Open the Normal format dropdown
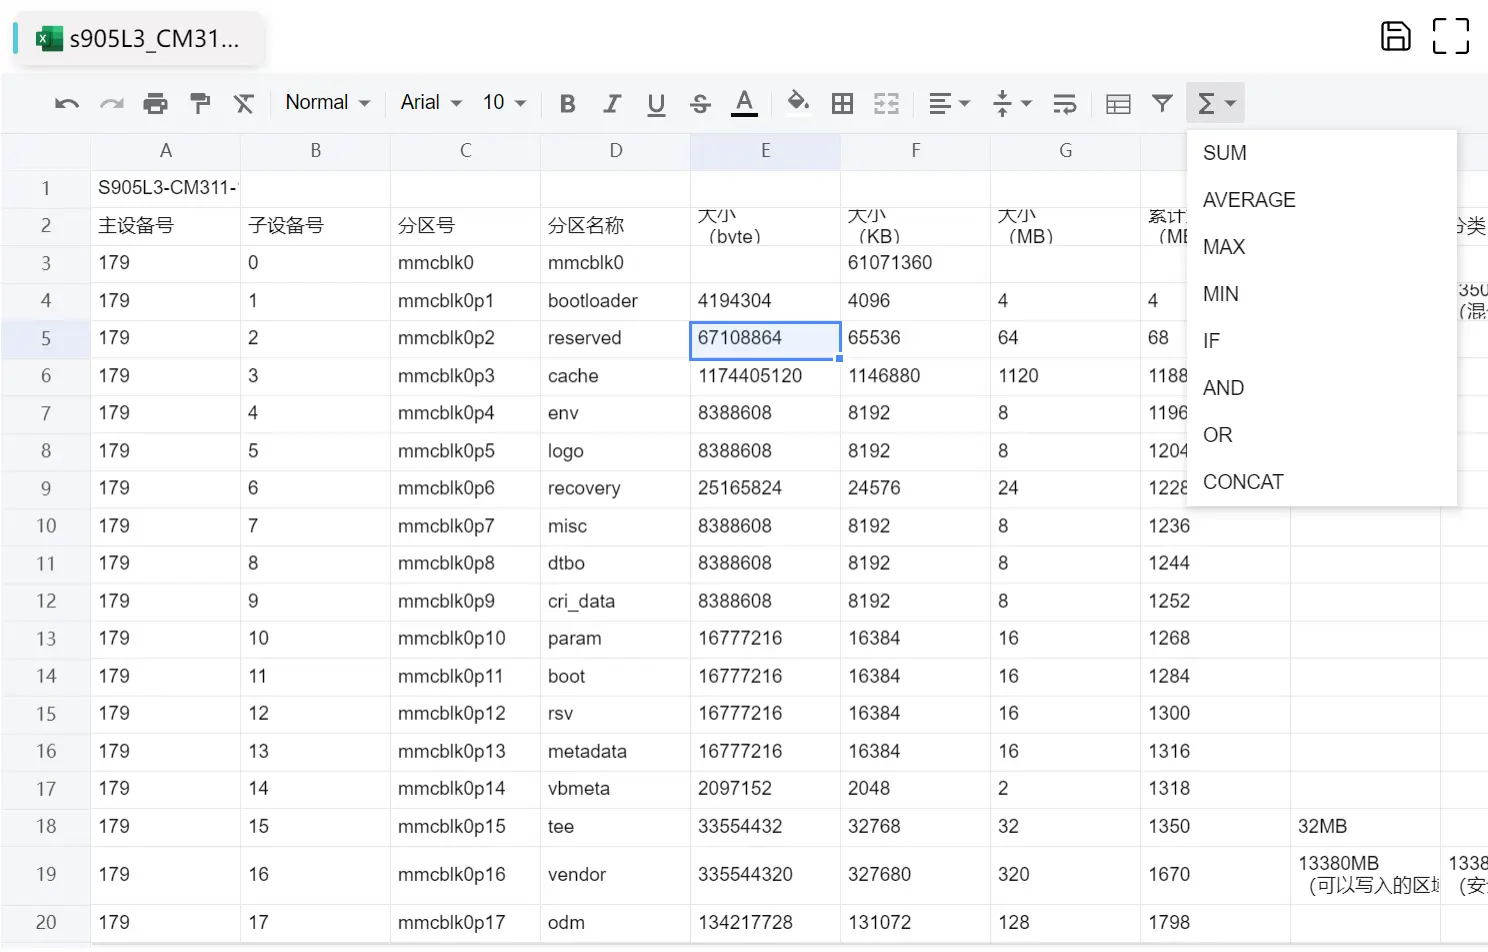This screenshot has width=1488, height=952. [328, 103]
